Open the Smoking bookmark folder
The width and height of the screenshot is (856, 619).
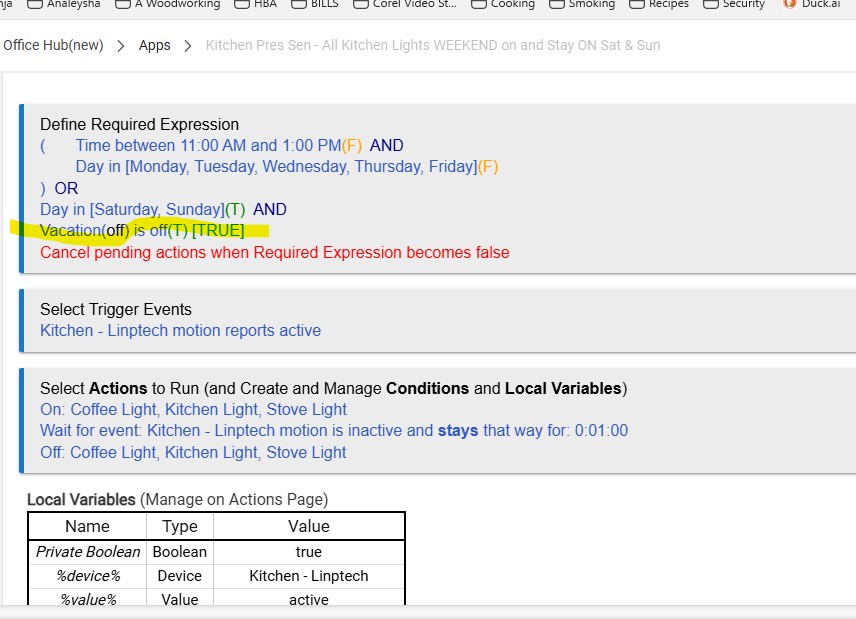click(582, 4)
